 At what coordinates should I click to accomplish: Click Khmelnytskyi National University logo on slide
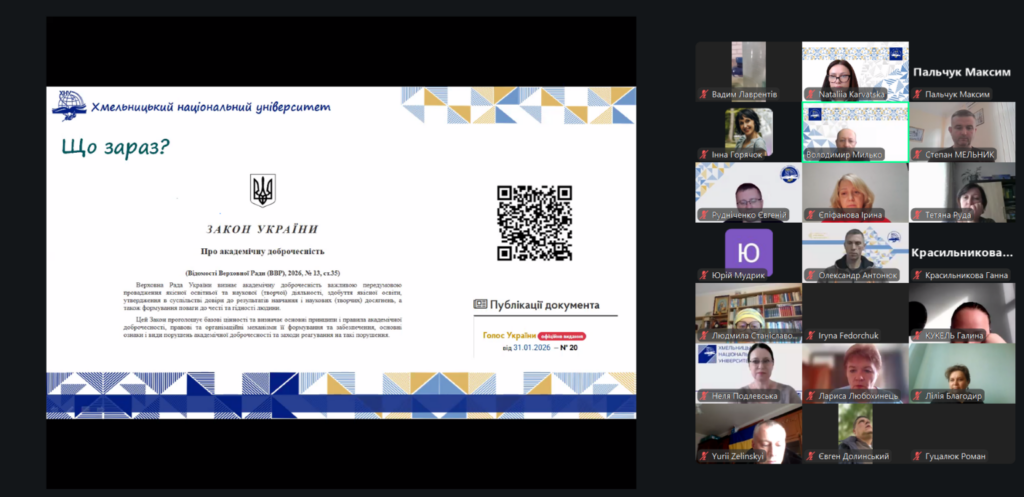pos(69,106)
